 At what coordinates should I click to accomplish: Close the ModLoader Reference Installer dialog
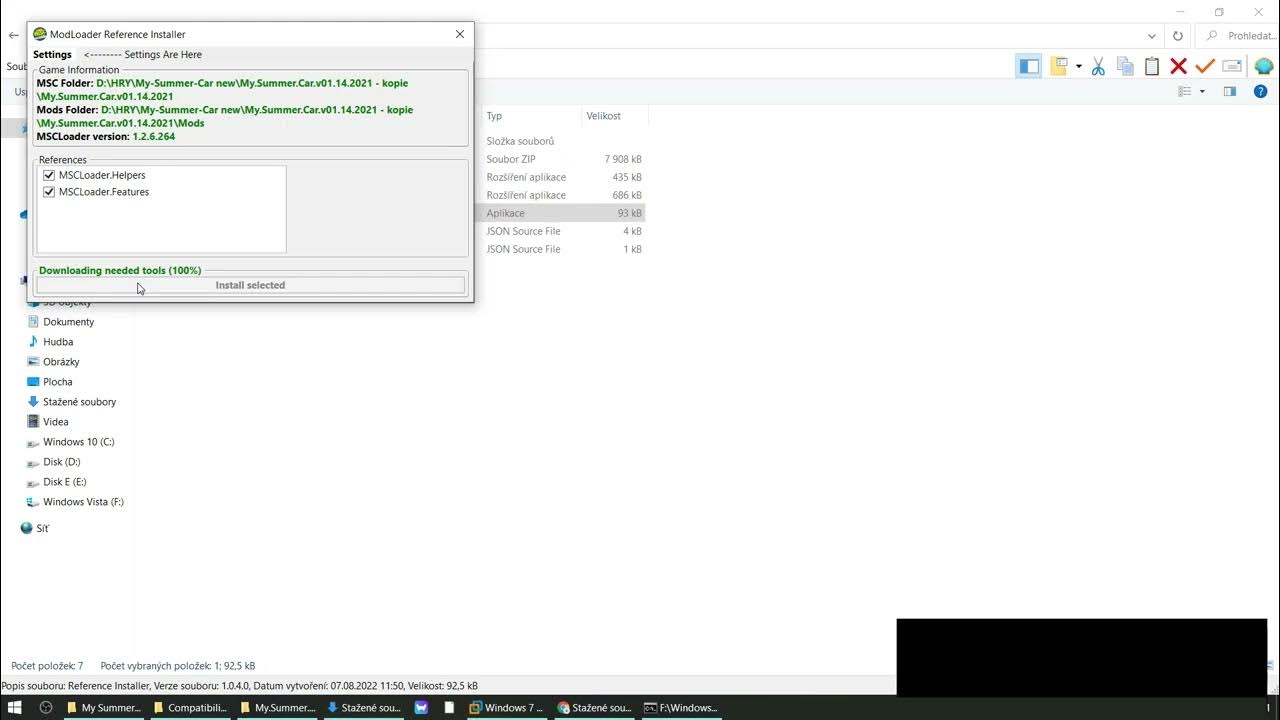coord(460,34)
